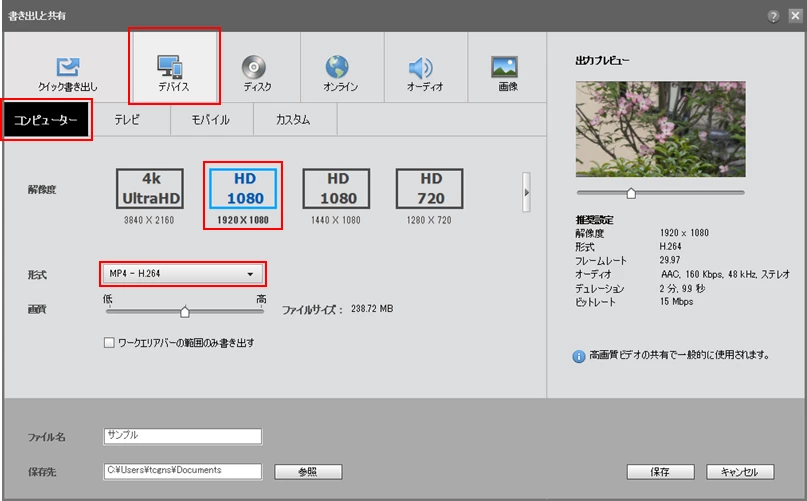The height and width of the screenshot is (501, 807).
Task: Switch to the モバイル sub-tab
Action: [211, 120]
